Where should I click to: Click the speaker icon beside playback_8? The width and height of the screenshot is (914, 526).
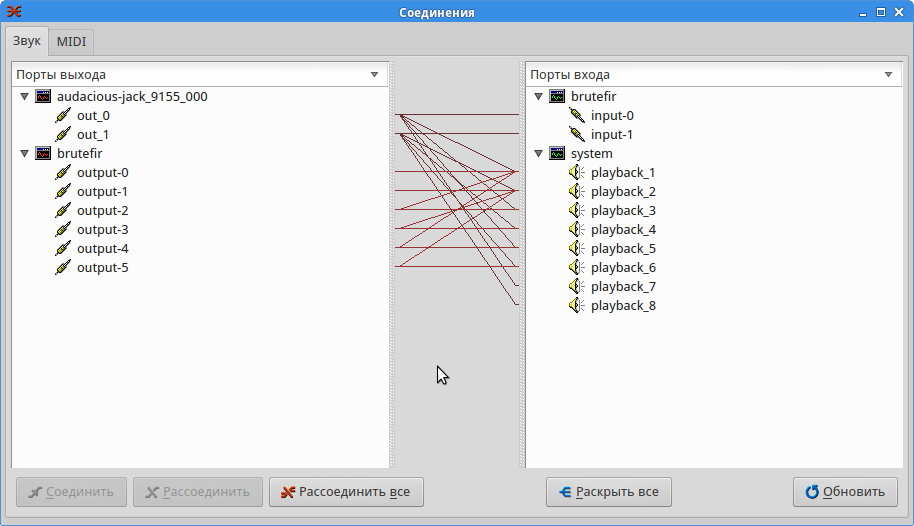coord(576,306)
